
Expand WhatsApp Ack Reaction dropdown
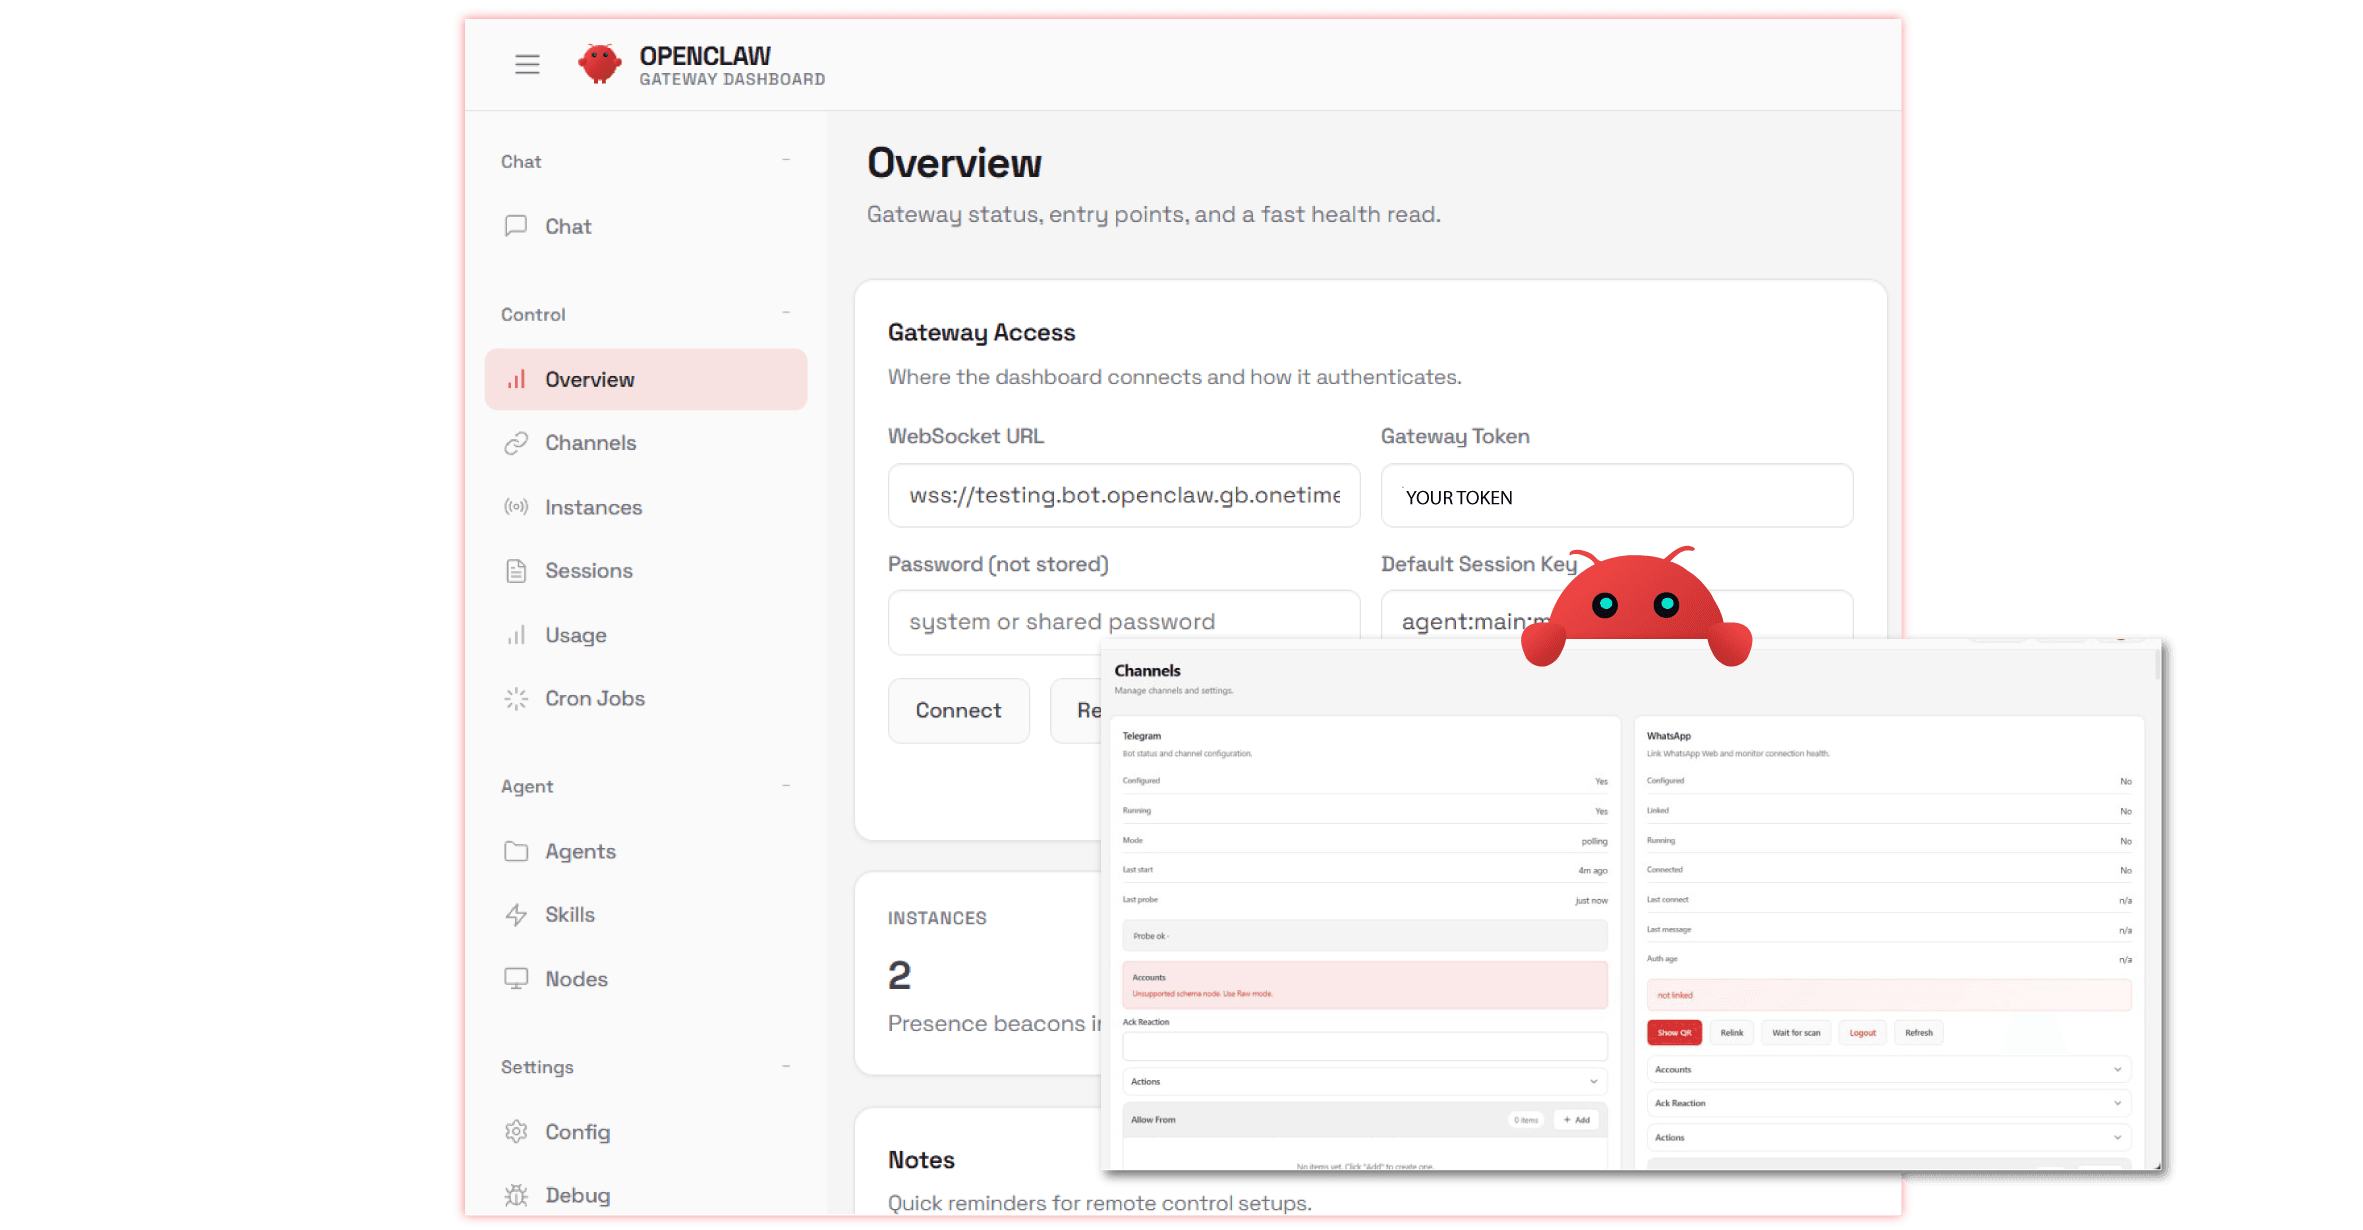coord(2116,1104)
